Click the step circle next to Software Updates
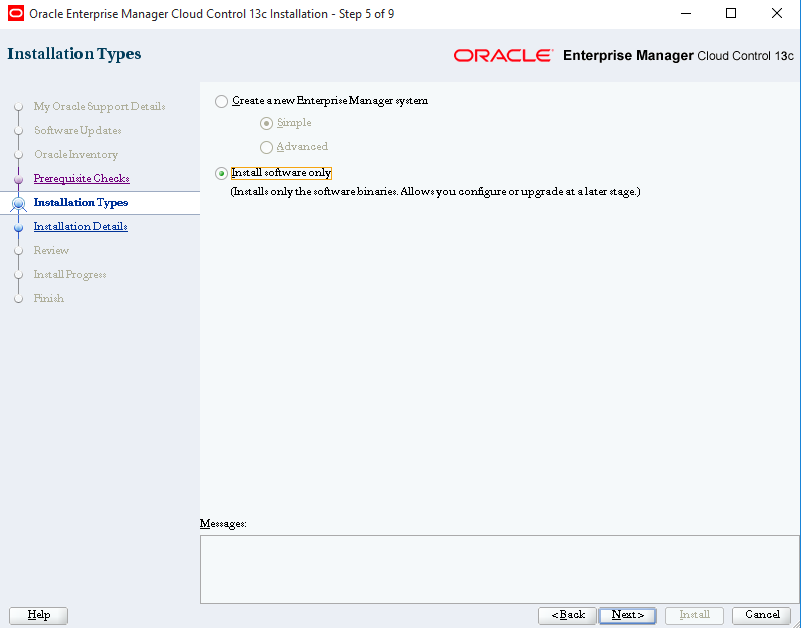This screenshot has height=628, width=801. (x=19, y=130)
